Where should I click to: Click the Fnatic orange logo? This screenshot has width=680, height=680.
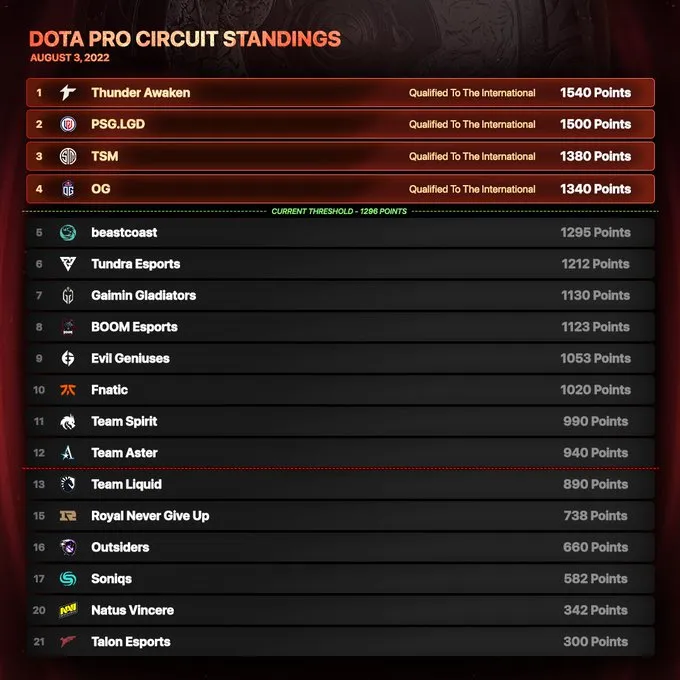(67, 390)
